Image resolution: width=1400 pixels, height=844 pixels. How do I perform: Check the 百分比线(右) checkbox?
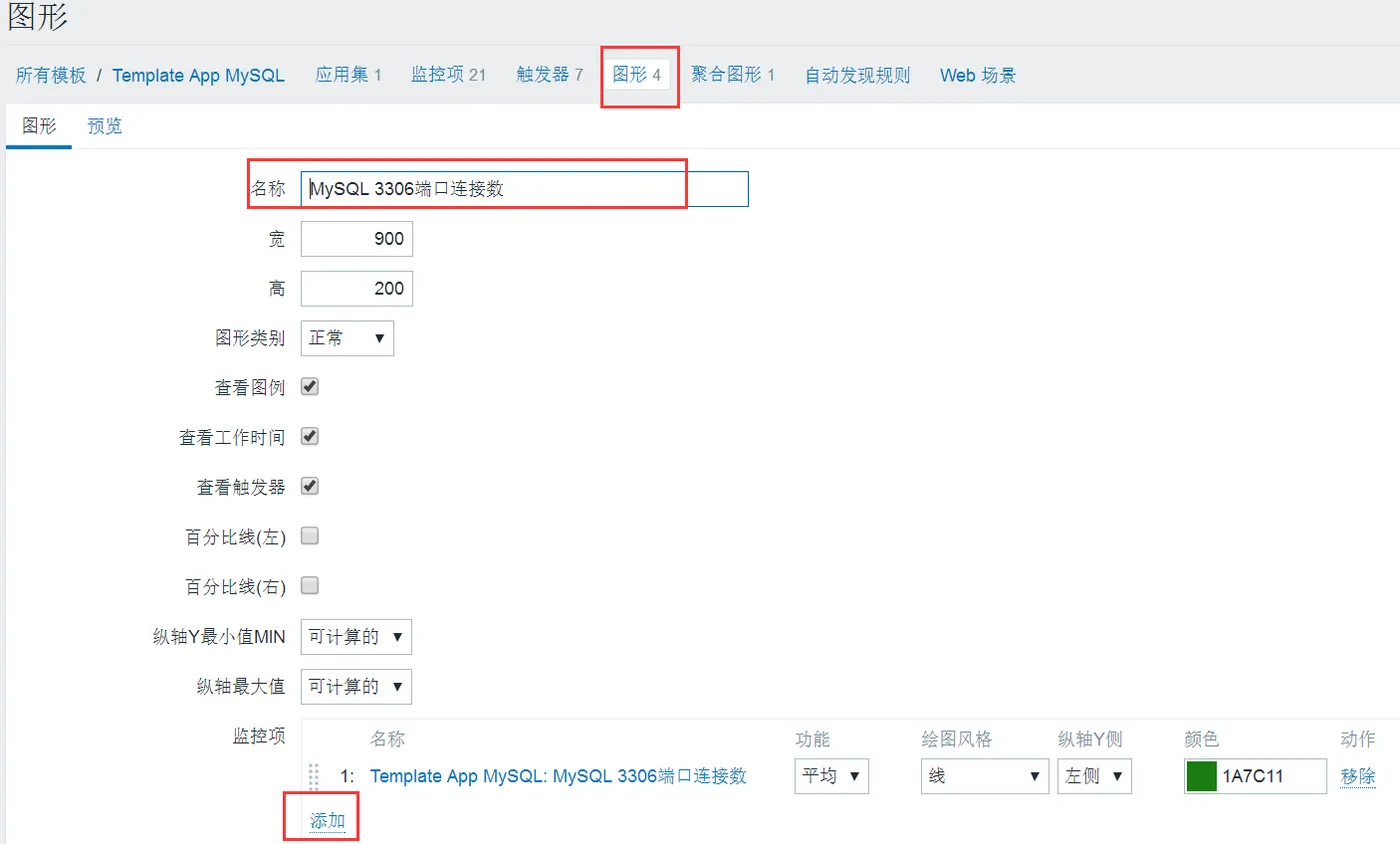[310, 585]
